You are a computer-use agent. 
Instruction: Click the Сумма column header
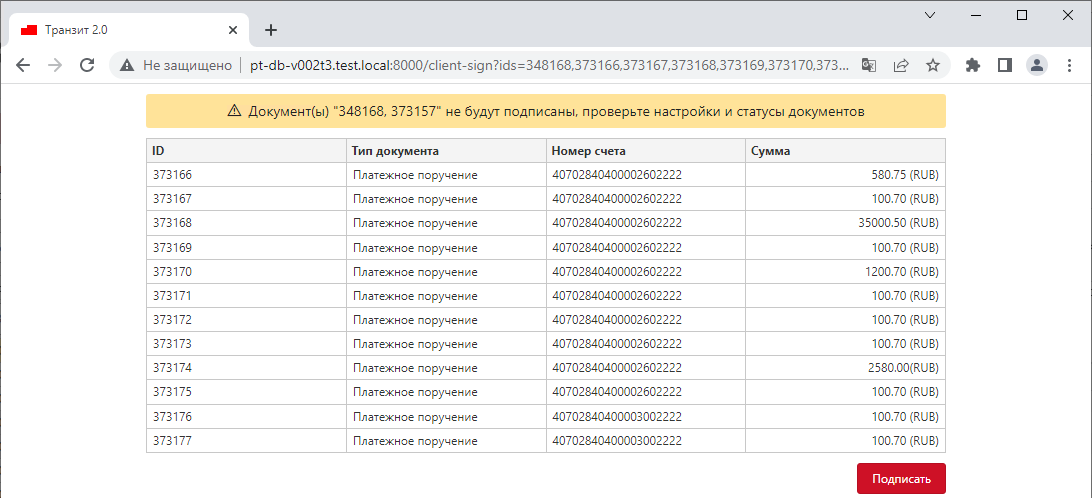pos(845,150)
